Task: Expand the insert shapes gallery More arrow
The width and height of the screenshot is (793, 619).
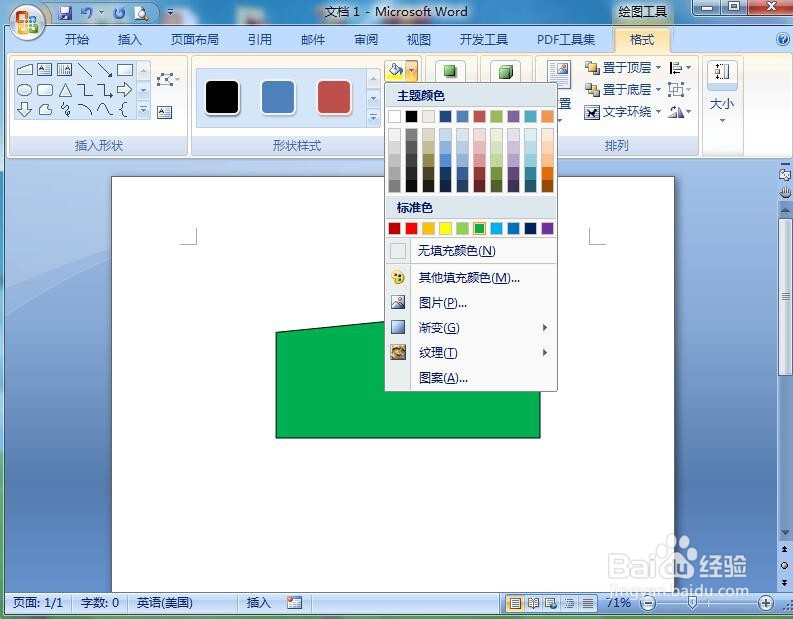Action: point(143,109)
